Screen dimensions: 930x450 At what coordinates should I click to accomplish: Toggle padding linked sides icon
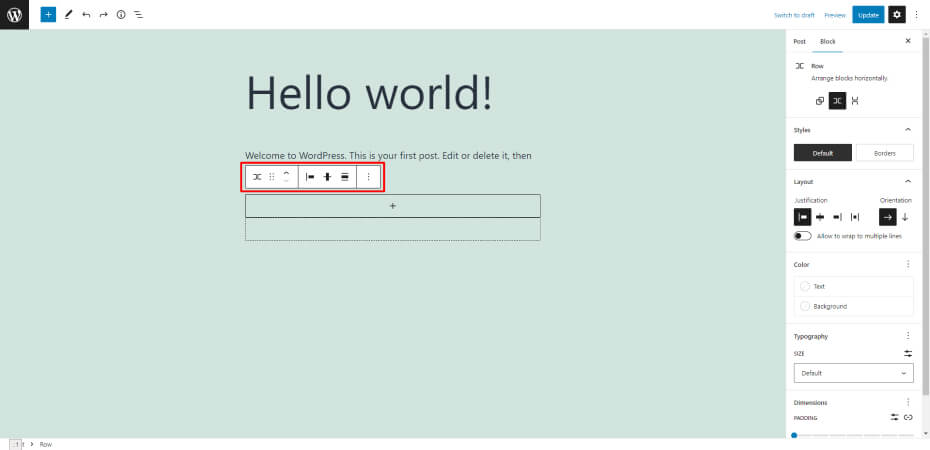click(x=908, y=417)
